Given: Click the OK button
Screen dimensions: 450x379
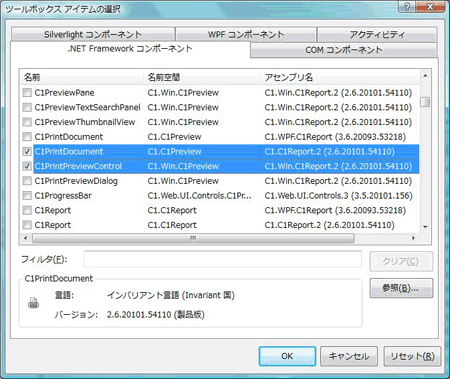Looking at the screenshot, I should point(287,356).
